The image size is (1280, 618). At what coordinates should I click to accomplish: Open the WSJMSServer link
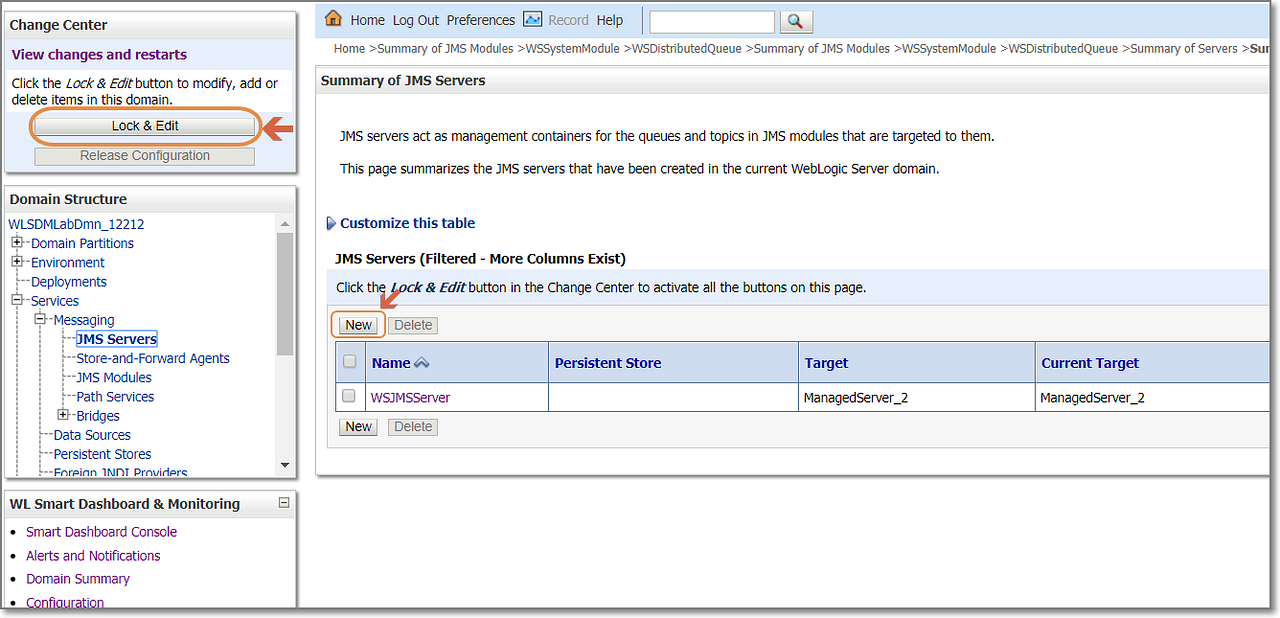pyautogui.click(x=411, y=396)
